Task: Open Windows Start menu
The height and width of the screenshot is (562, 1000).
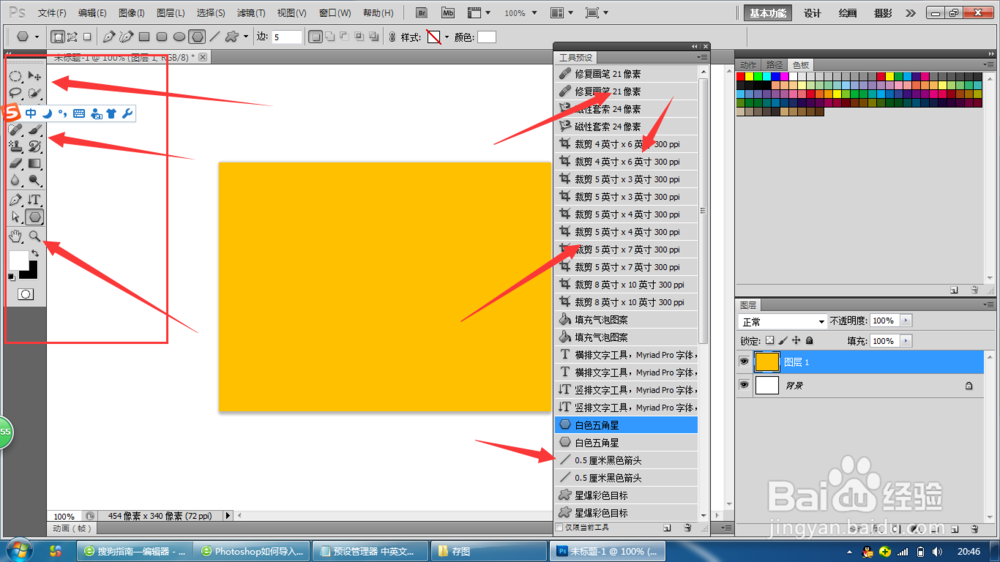Action: [19, 550]
